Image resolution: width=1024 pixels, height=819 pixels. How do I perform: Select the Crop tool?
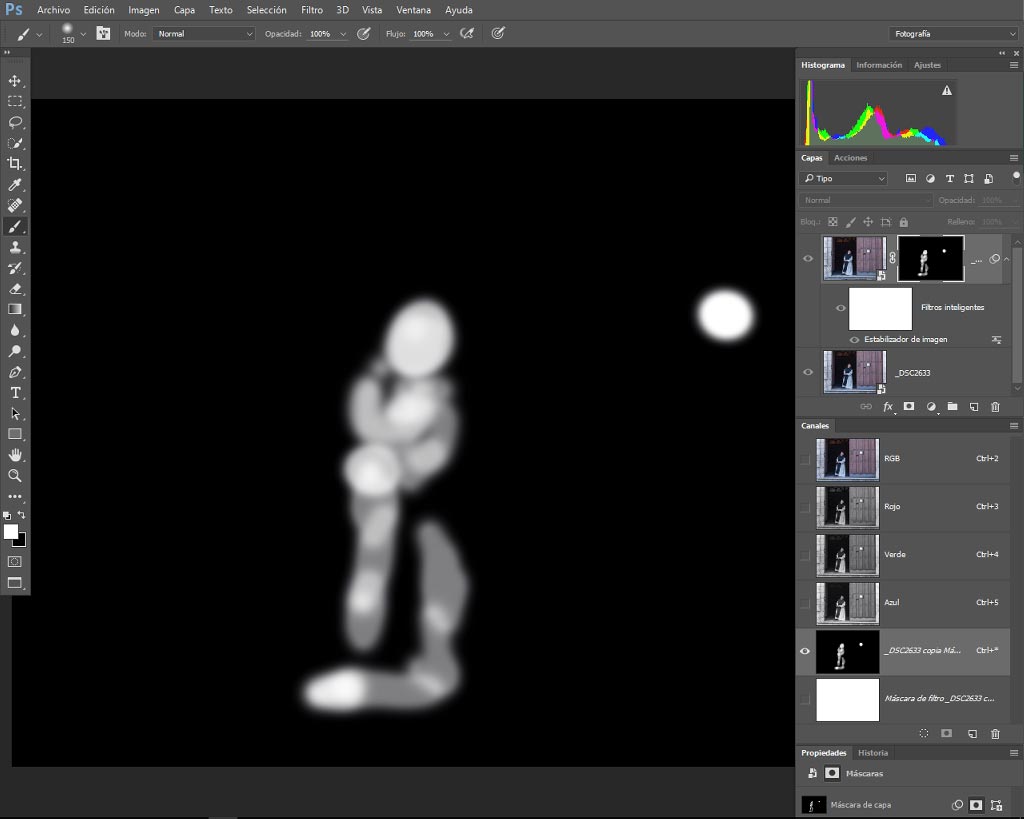point(14,164)
